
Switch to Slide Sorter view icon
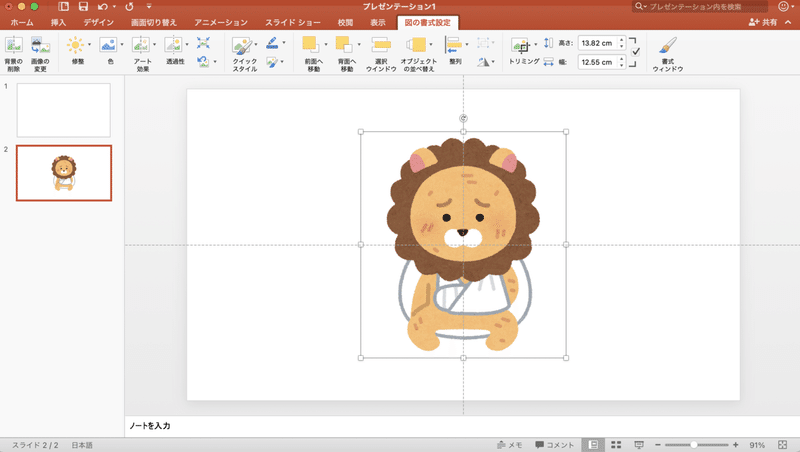click(616, 445)
